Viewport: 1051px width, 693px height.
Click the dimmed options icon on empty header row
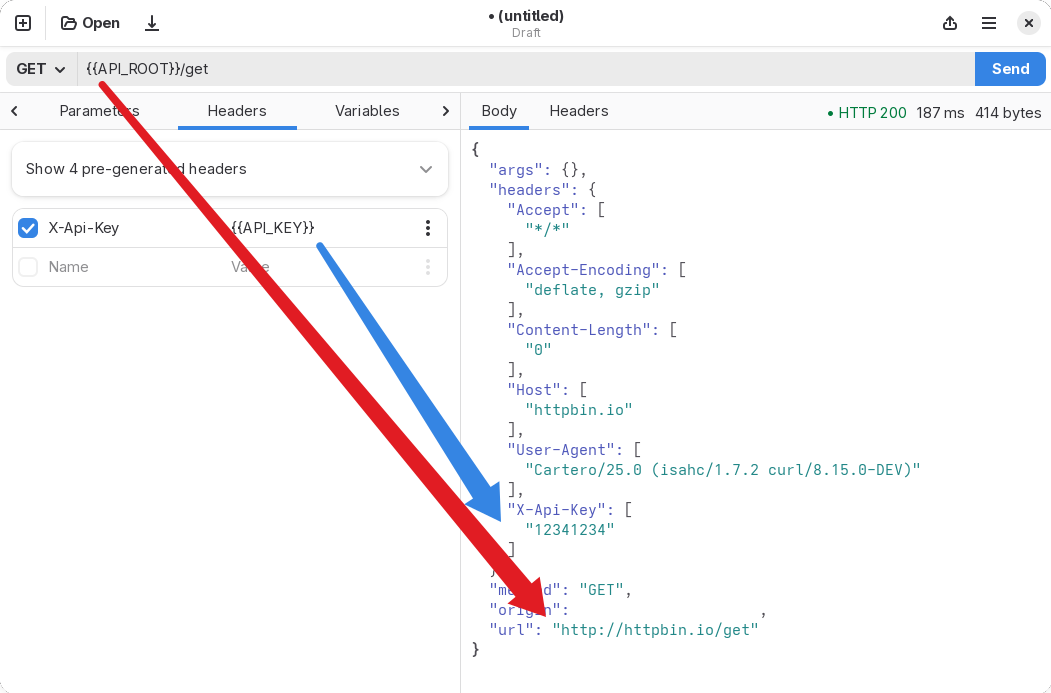pos(428,266)
